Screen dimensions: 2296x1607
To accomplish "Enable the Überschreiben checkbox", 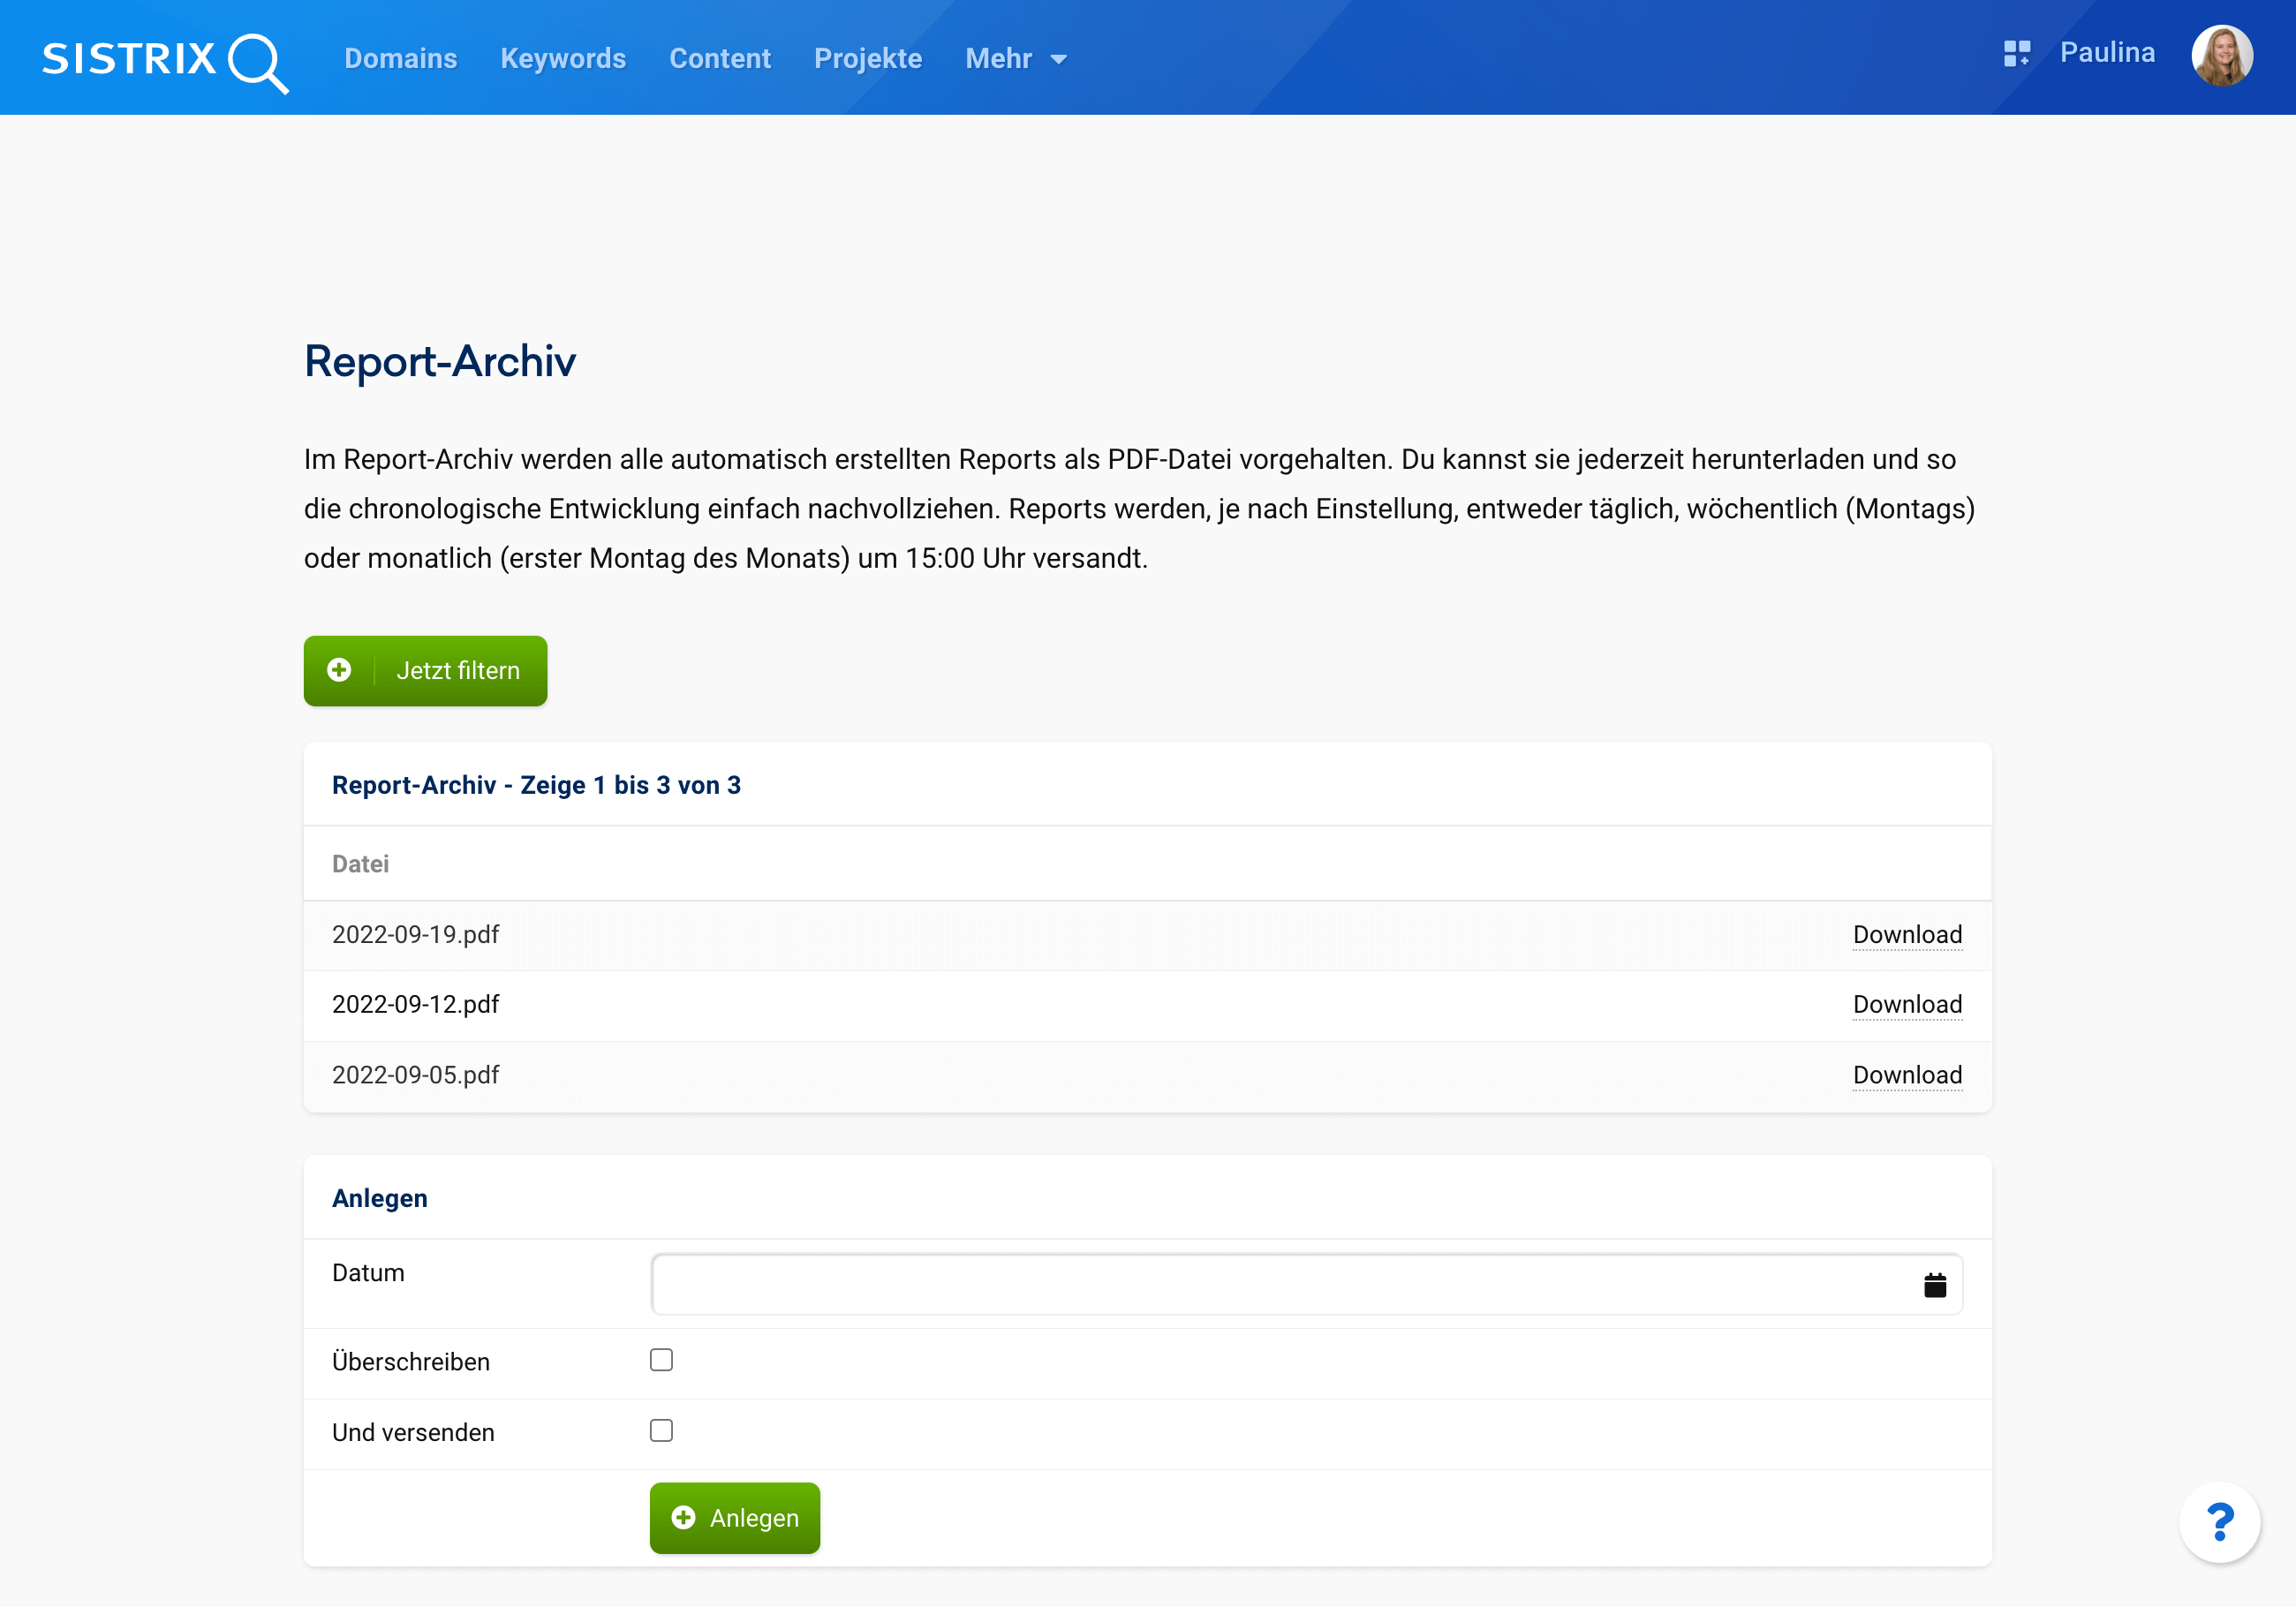I will coord(661,1360).
